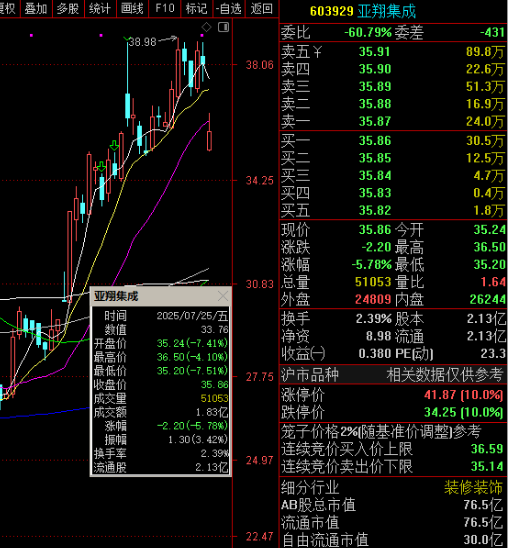Click the 跌停价 34.25 value
This screenshot has height=548, width=508.
pos(464,413)
